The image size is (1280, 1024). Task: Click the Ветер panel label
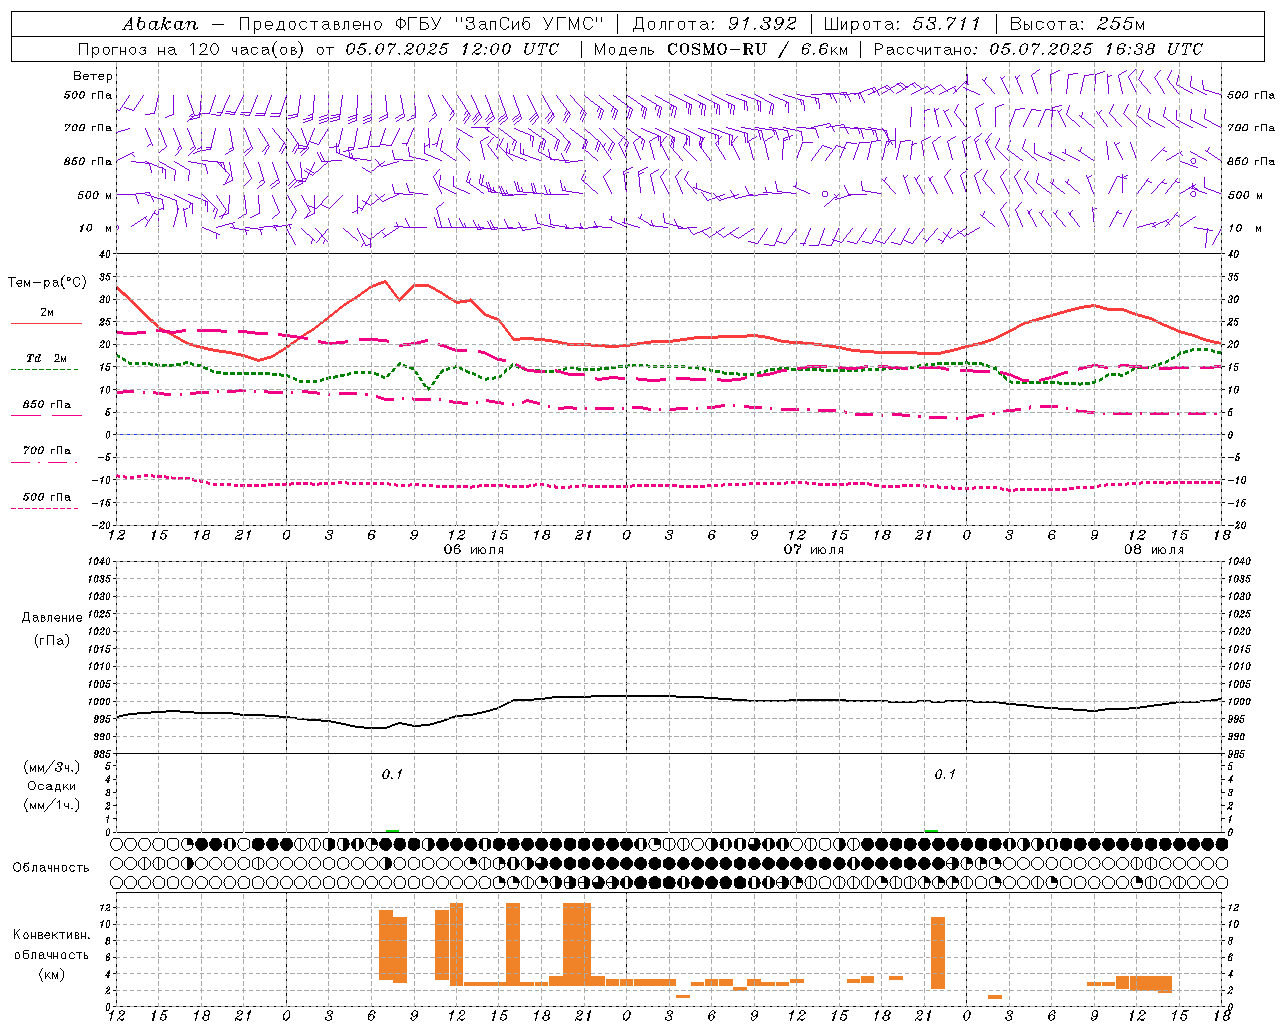(93, 76)
